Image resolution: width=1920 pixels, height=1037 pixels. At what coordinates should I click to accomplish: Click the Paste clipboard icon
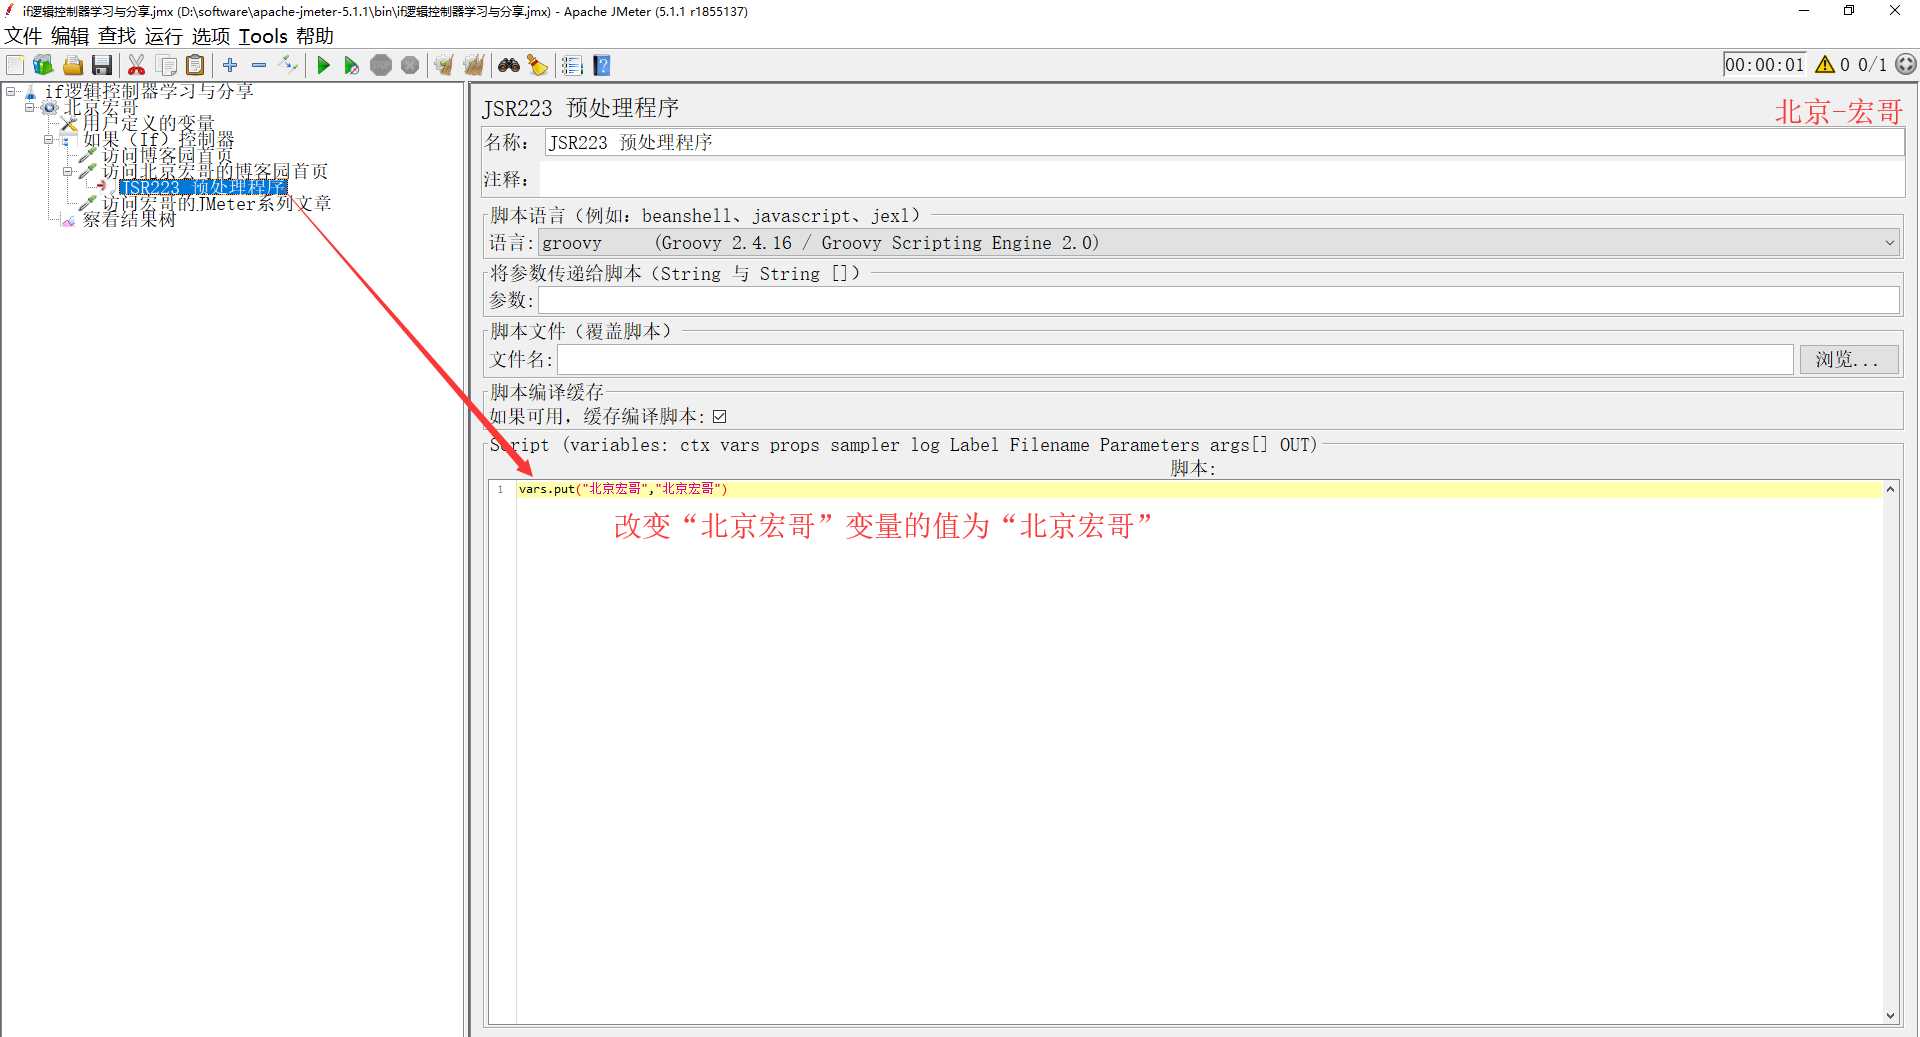(195, 65)
